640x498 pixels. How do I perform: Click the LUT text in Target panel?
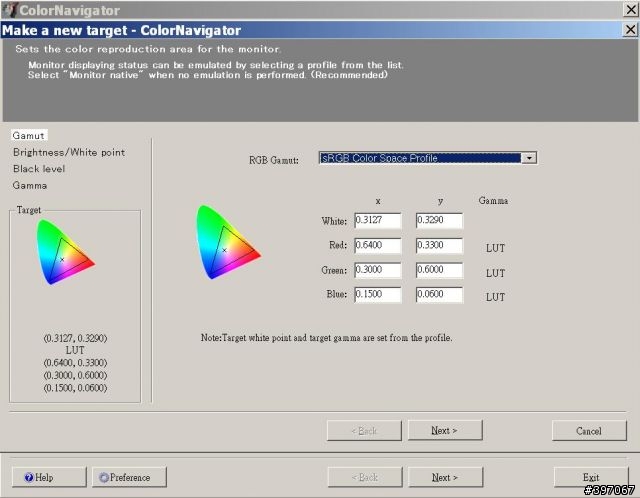point(75,350)
